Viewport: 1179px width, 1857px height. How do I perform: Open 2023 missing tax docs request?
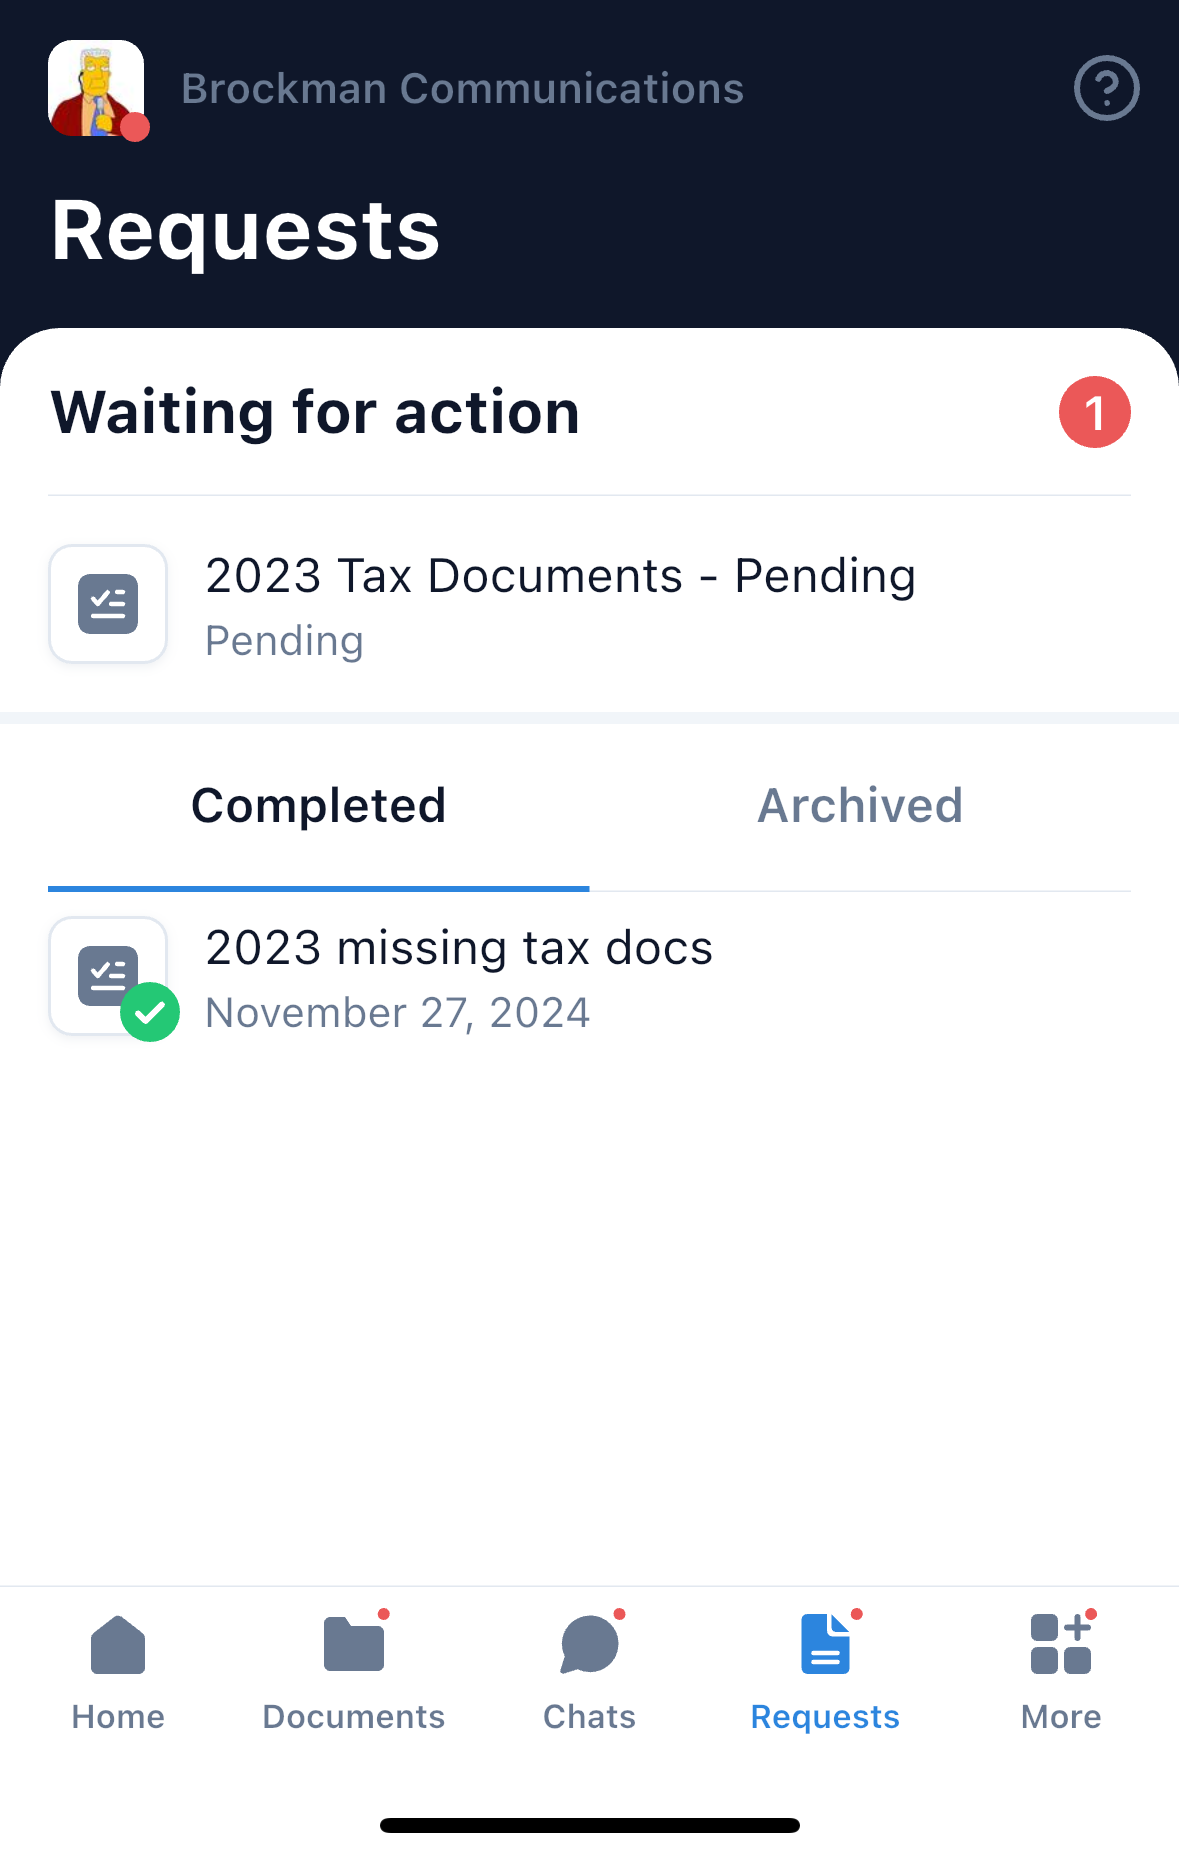(x=459, y=948)
